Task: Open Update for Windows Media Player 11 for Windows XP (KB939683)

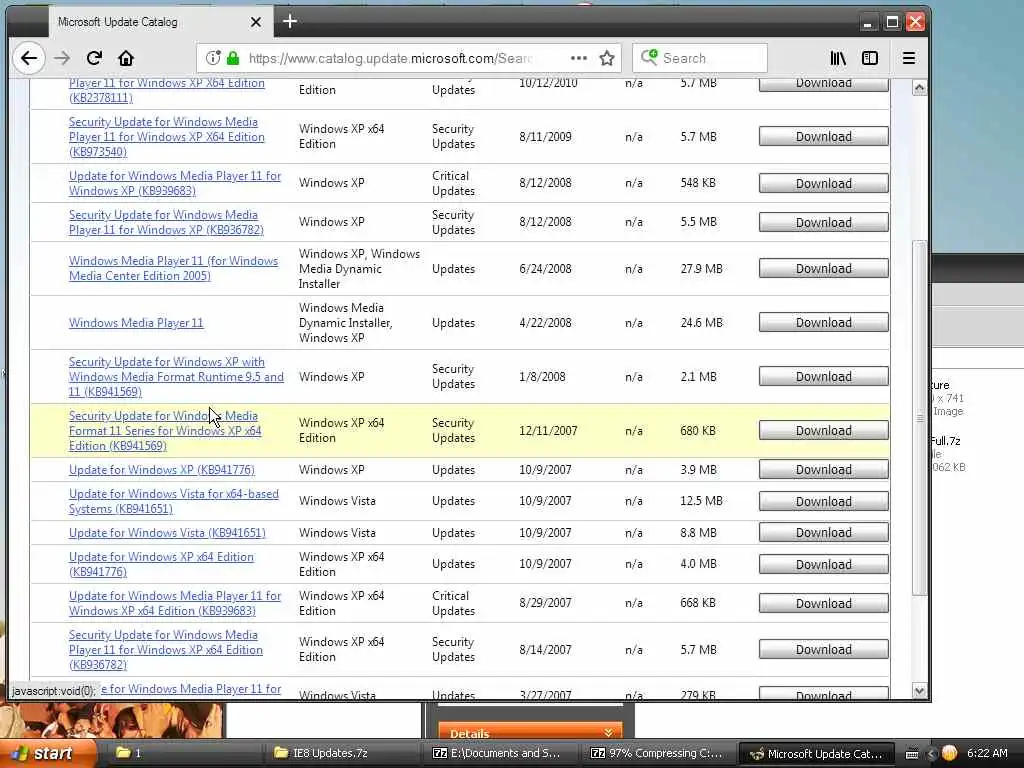Action: pyautogui.click(x=174, y=183)
